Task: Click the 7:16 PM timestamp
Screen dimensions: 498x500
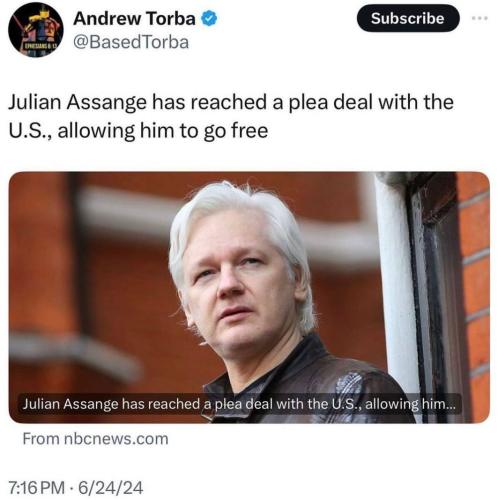Action: pos(37,488)
